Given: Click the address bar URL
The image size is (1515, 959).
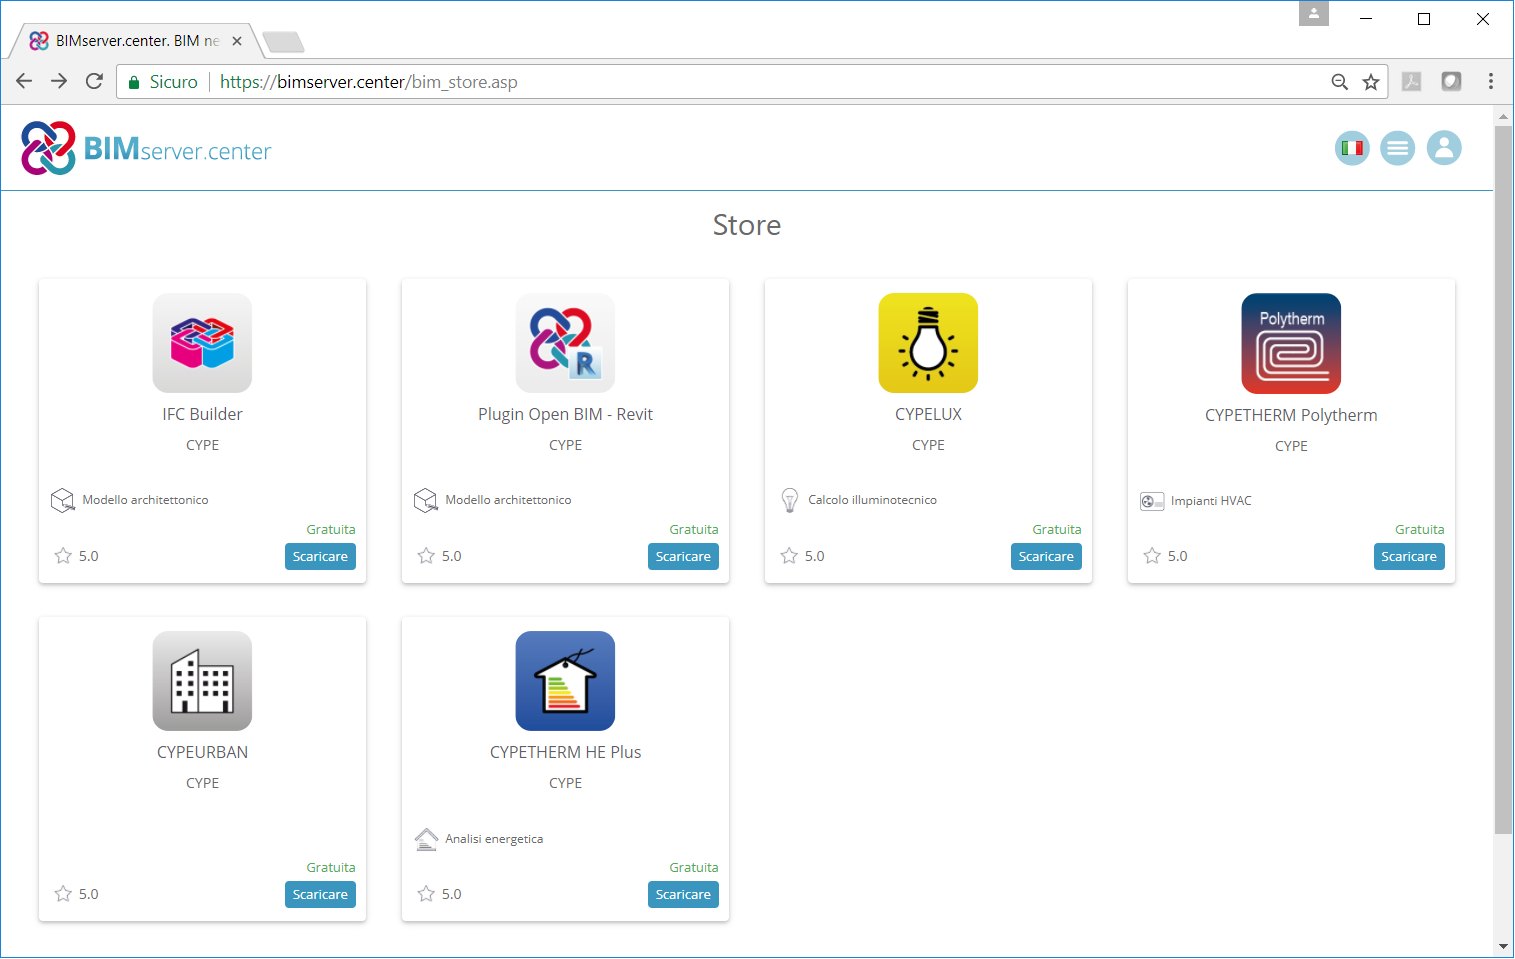Looking at the screenshot, I should coord(369,82).
